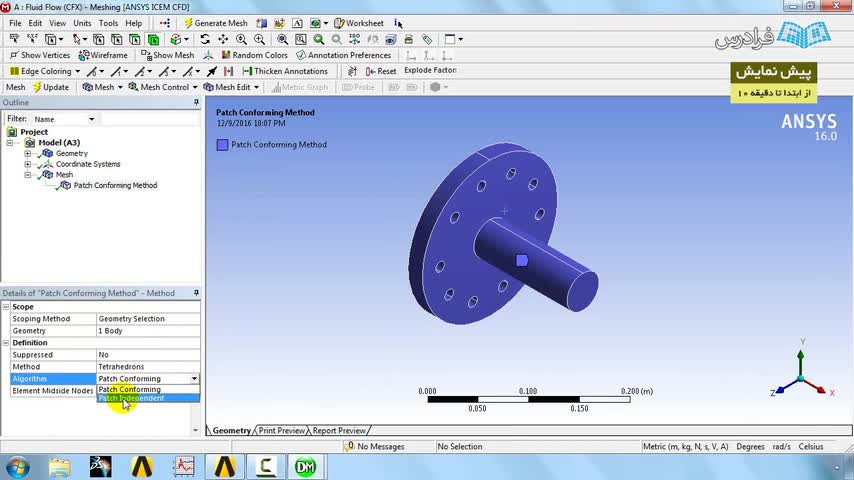Click the Selection Information icon
This screenshot has height=480, width=854.
(398, 23)
